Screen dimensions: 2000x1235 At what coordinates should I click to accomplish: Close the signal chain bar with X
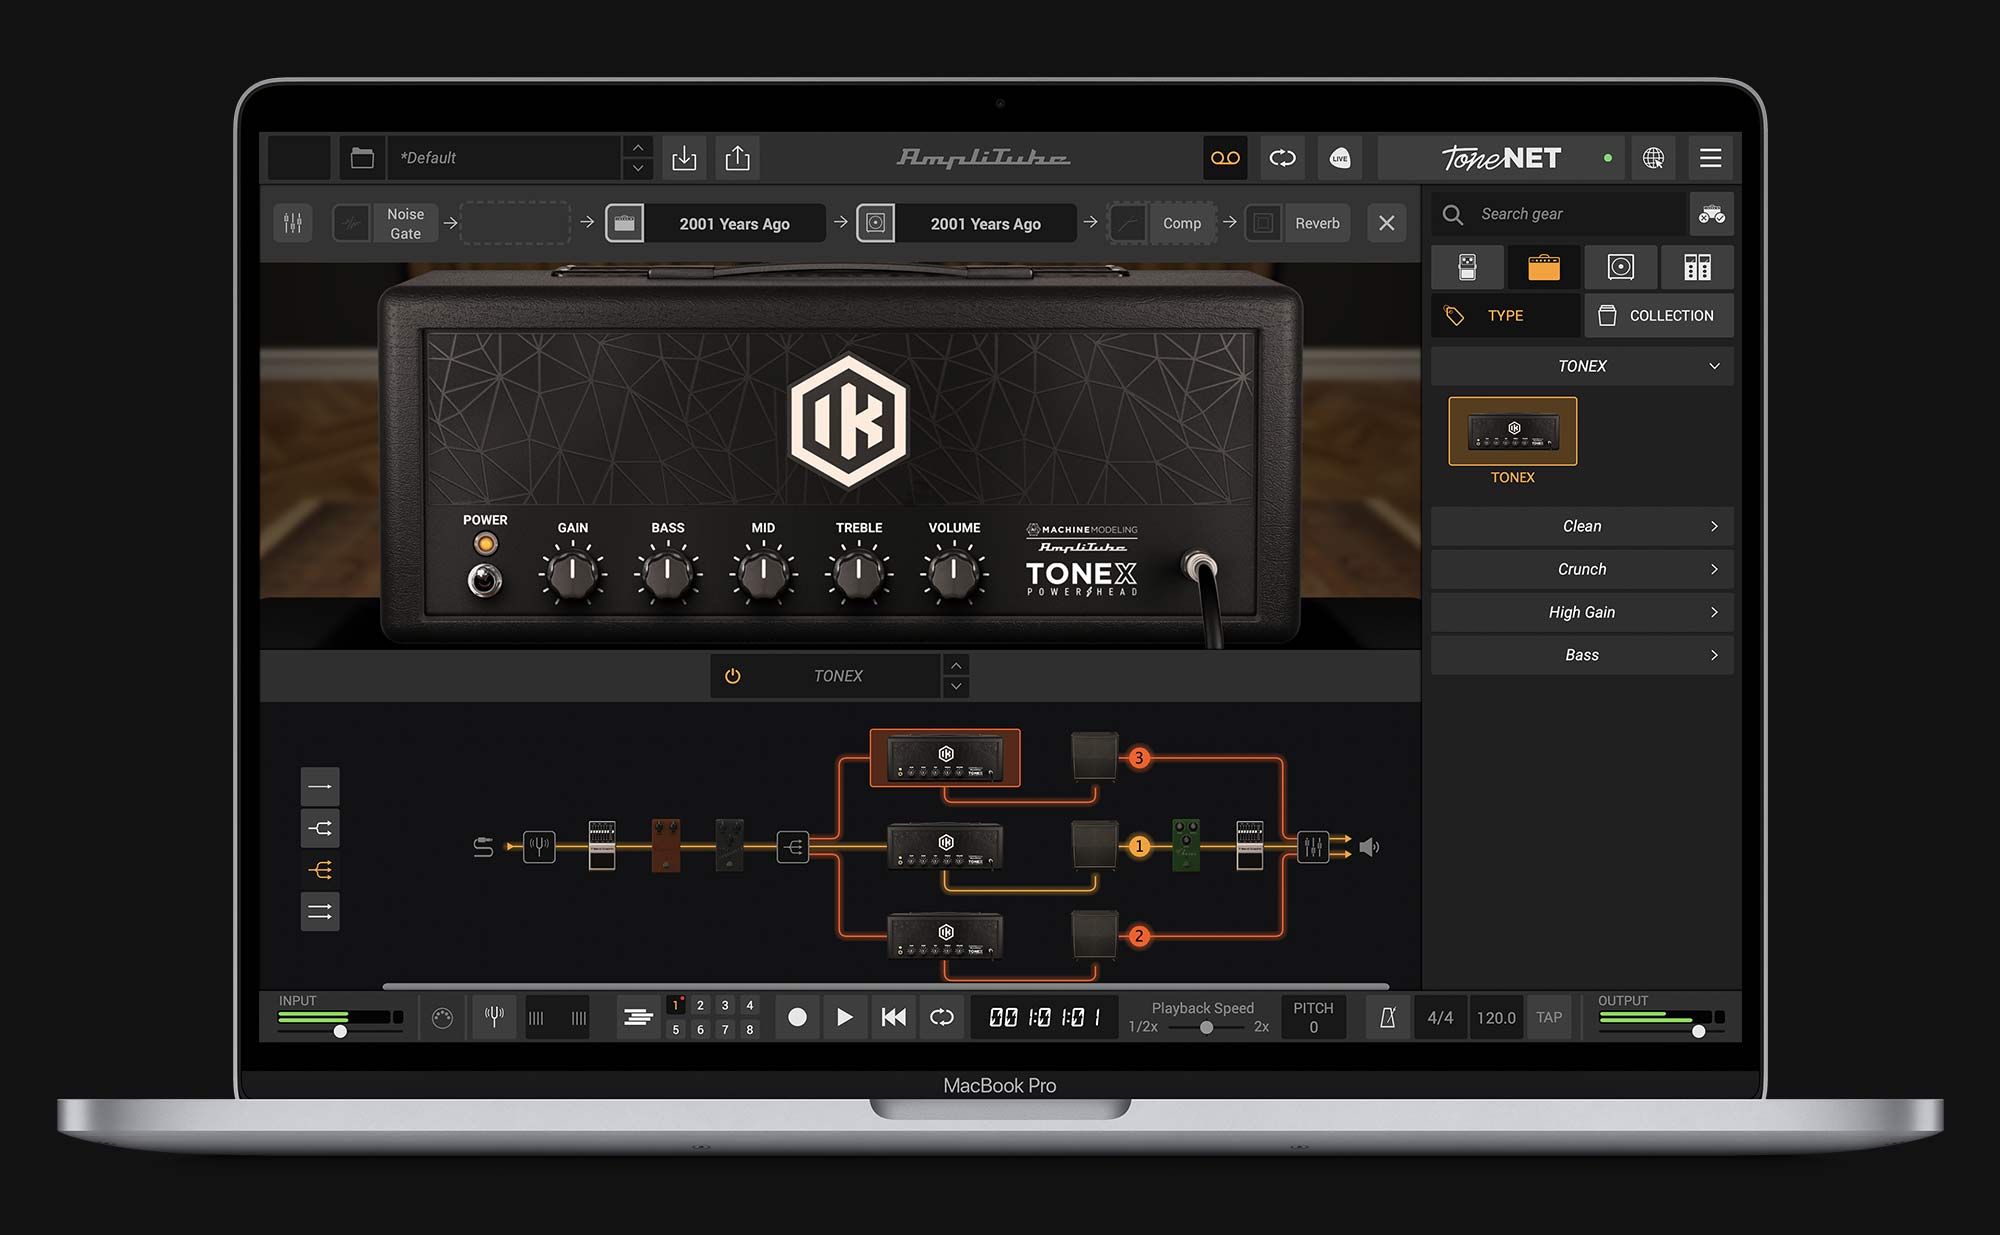pos(1386,223)
